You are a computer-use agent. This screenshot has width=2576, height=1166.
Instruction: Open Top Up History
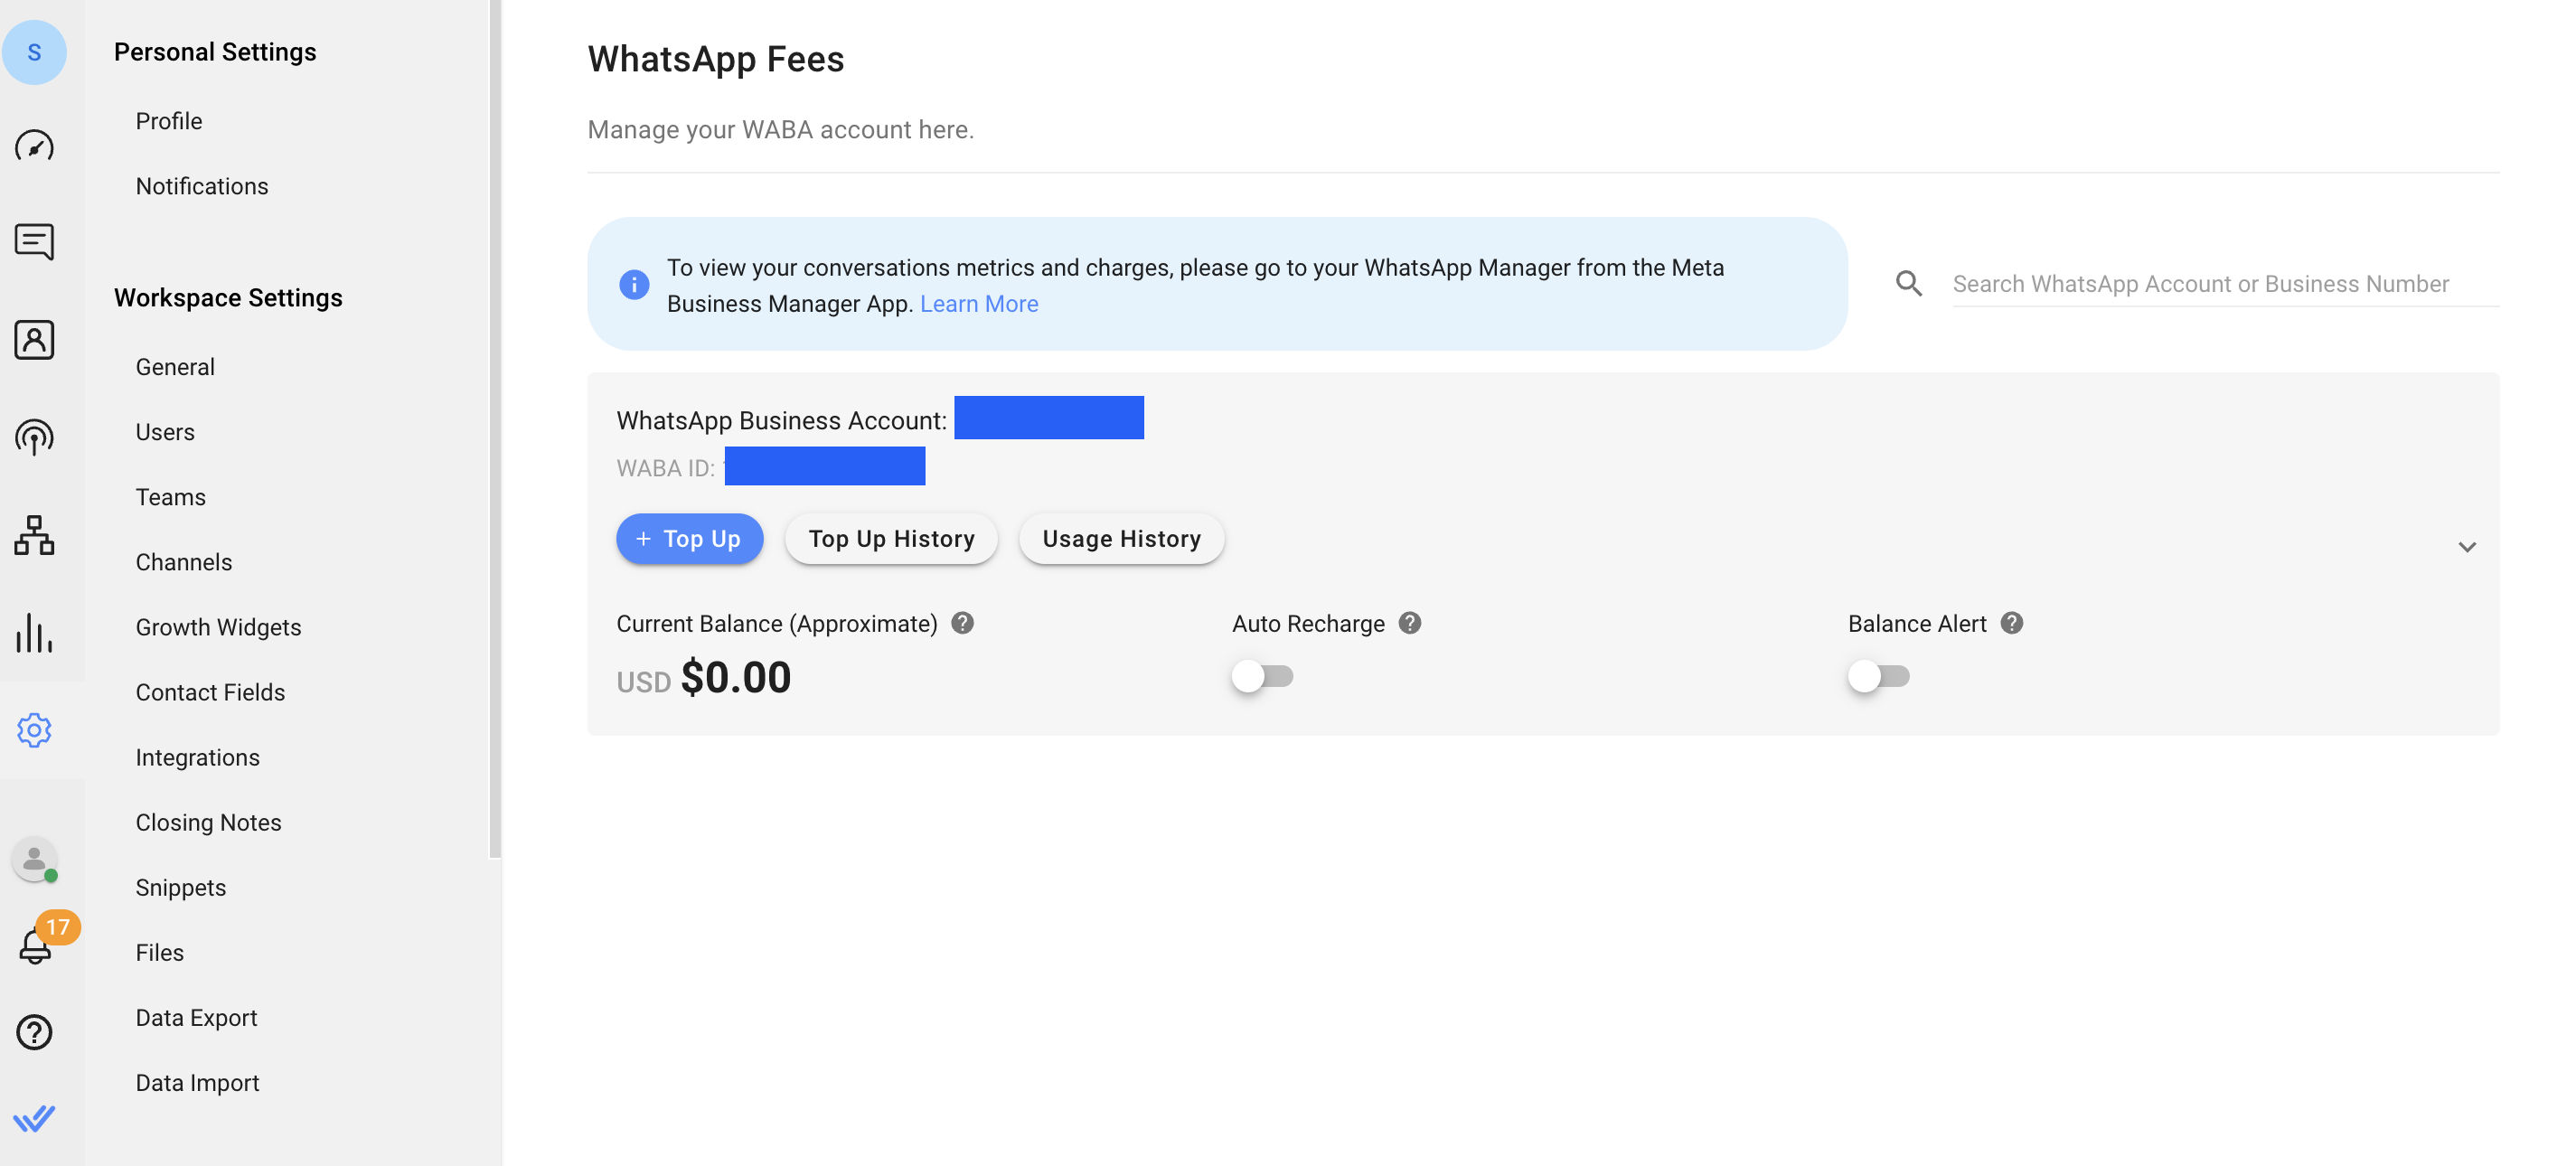(x=891, y=539)
